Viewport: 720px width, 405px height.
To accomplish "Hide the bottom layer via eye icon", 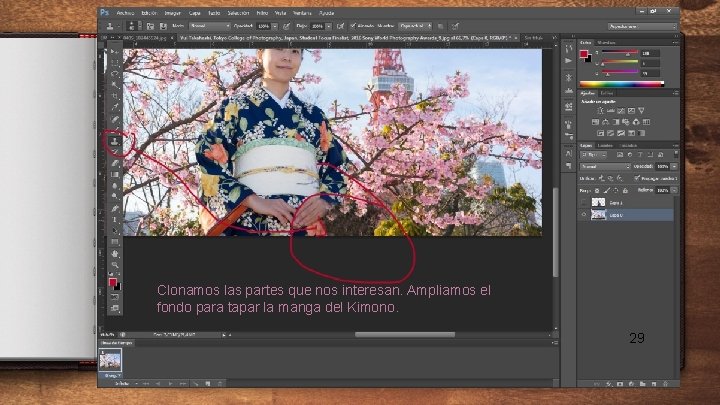I will point(584,215).
